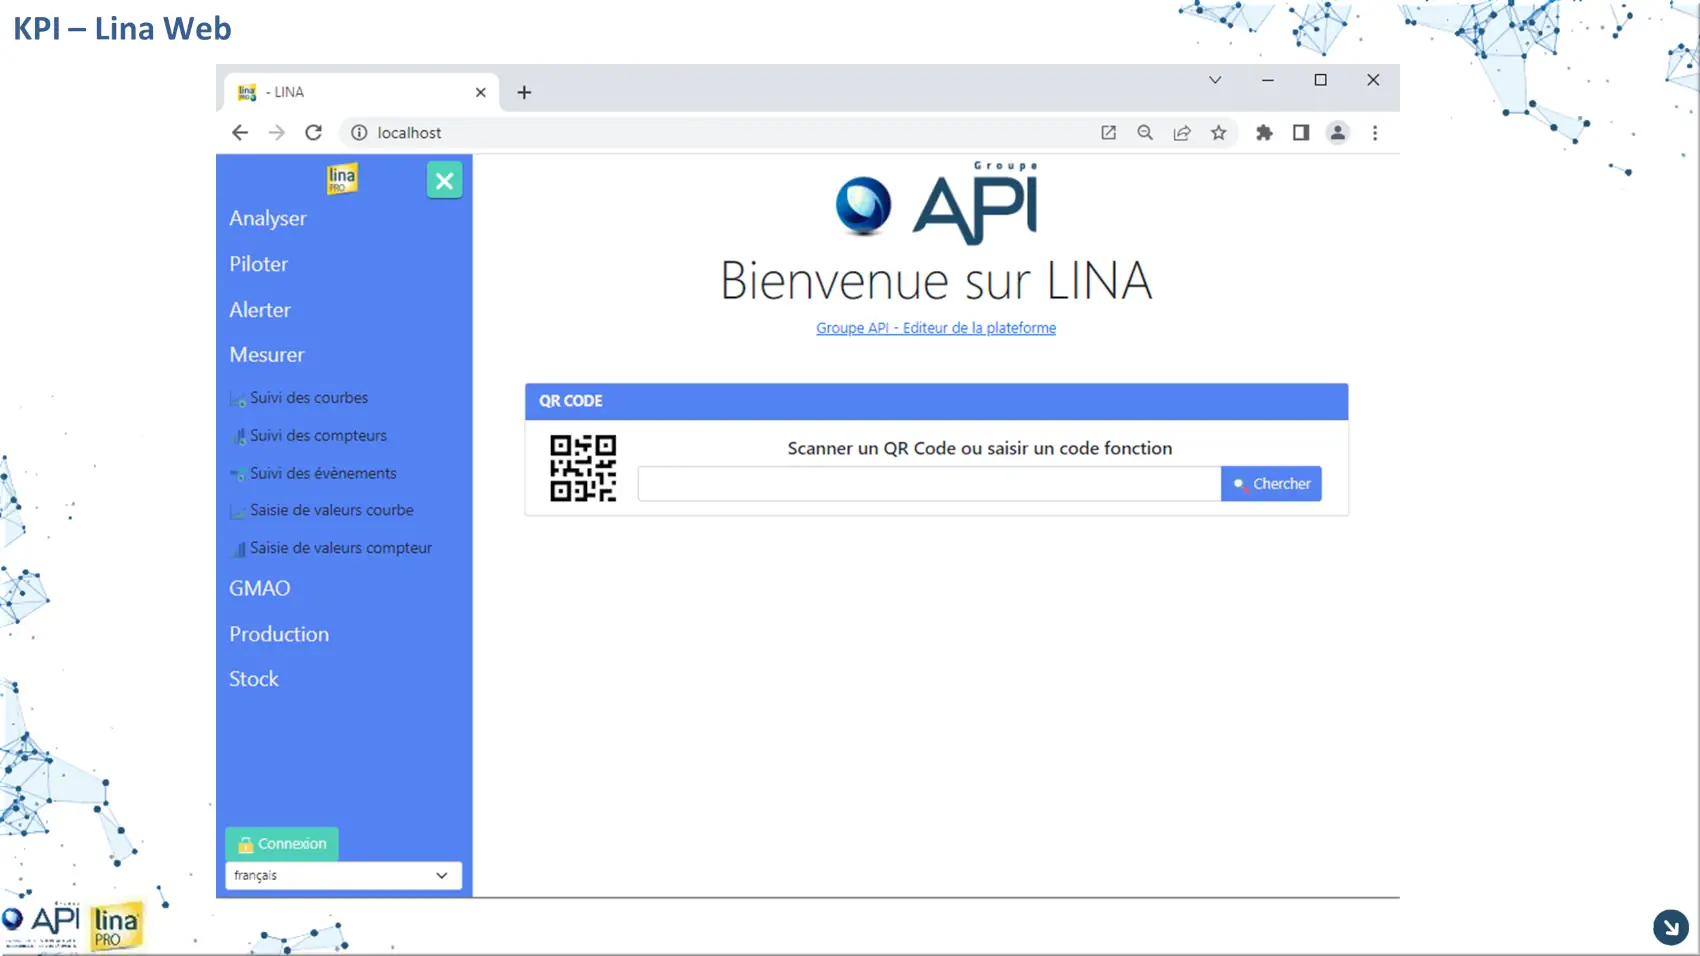This screenshot has height=956, width=1700.
Task: Click the open-in-app icon in the address bar
Action: (1108, 133)
